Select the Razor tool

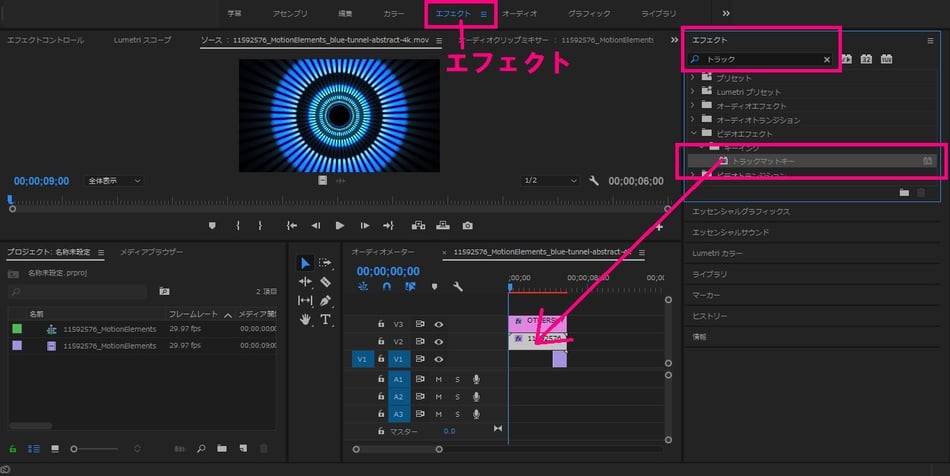(x=326, y=282)
